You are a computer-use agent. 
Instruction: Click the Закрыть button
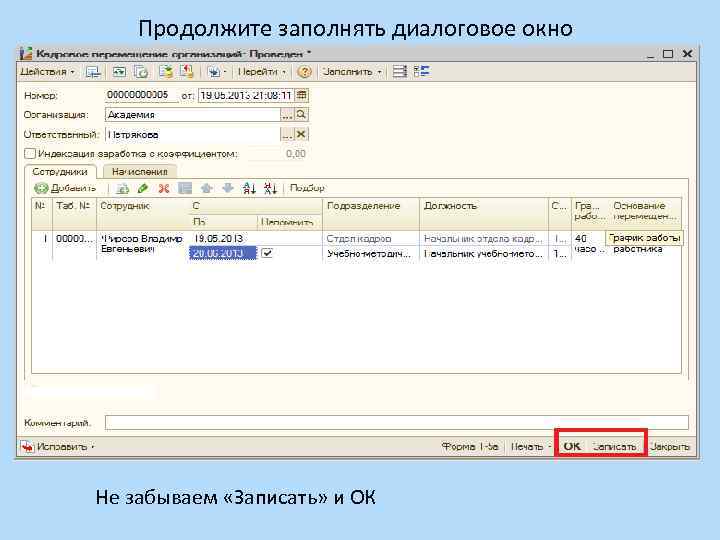coord(670,446)
